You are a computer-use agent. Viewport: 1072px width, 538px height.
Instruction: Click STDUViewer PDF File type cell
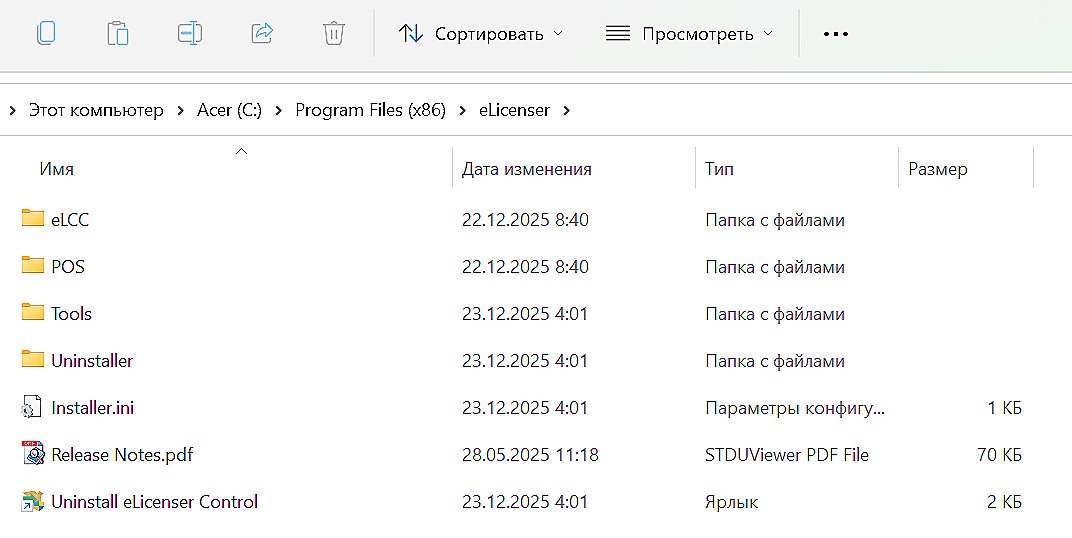(x=787, y=455)
